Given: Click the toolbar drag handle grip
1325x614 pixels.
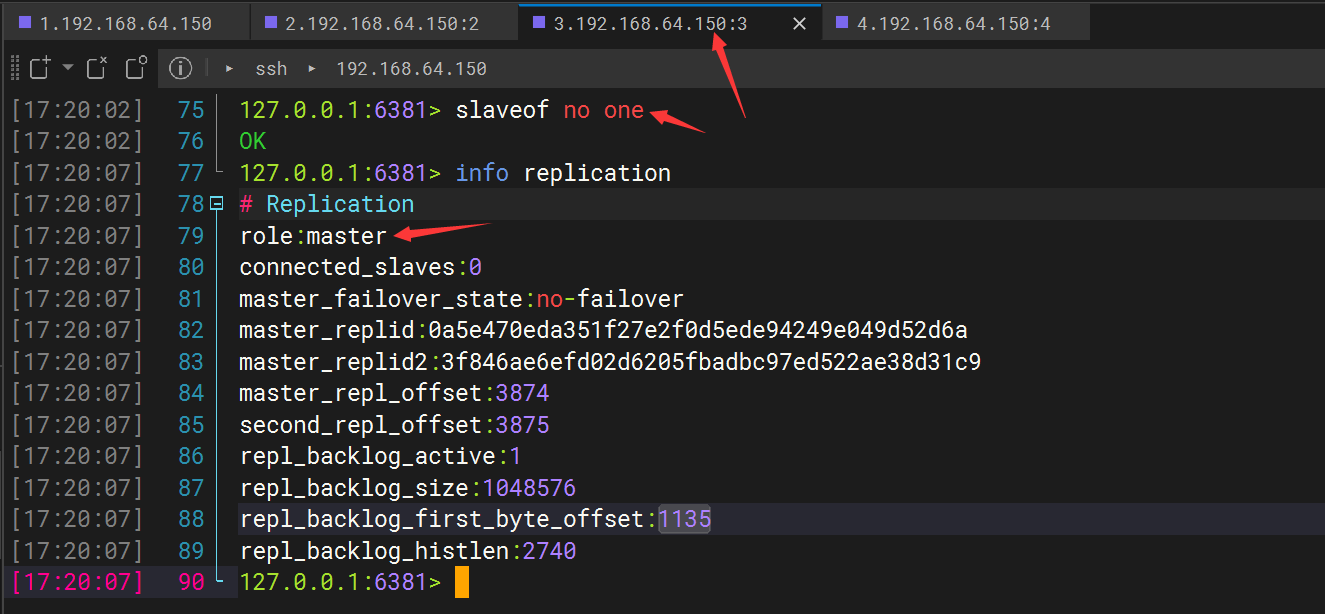Looking at the screenshot, I should [15, 68].
